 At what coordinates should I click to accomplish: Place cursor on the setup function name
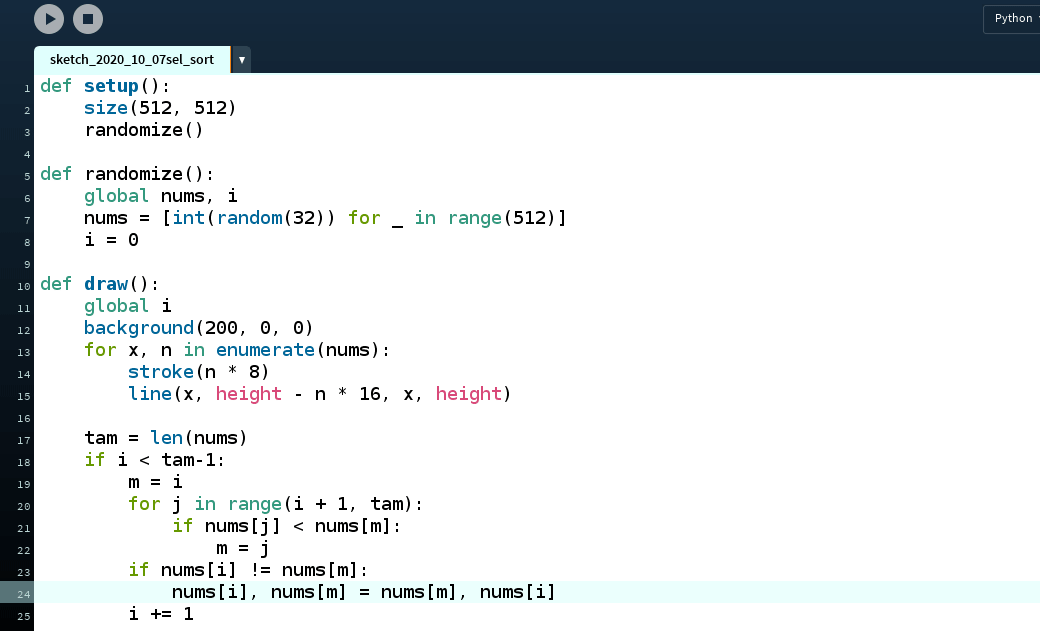[110, 86]
